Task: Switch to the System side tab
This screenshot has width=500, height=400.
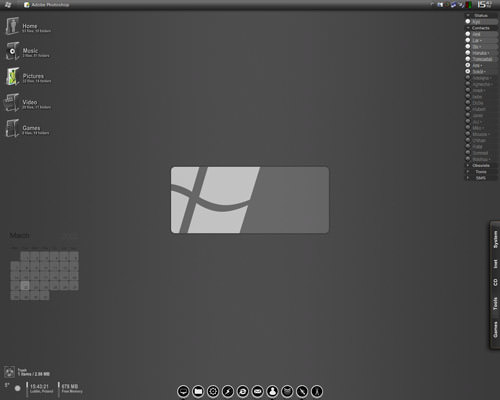Action: coord(496,239)
